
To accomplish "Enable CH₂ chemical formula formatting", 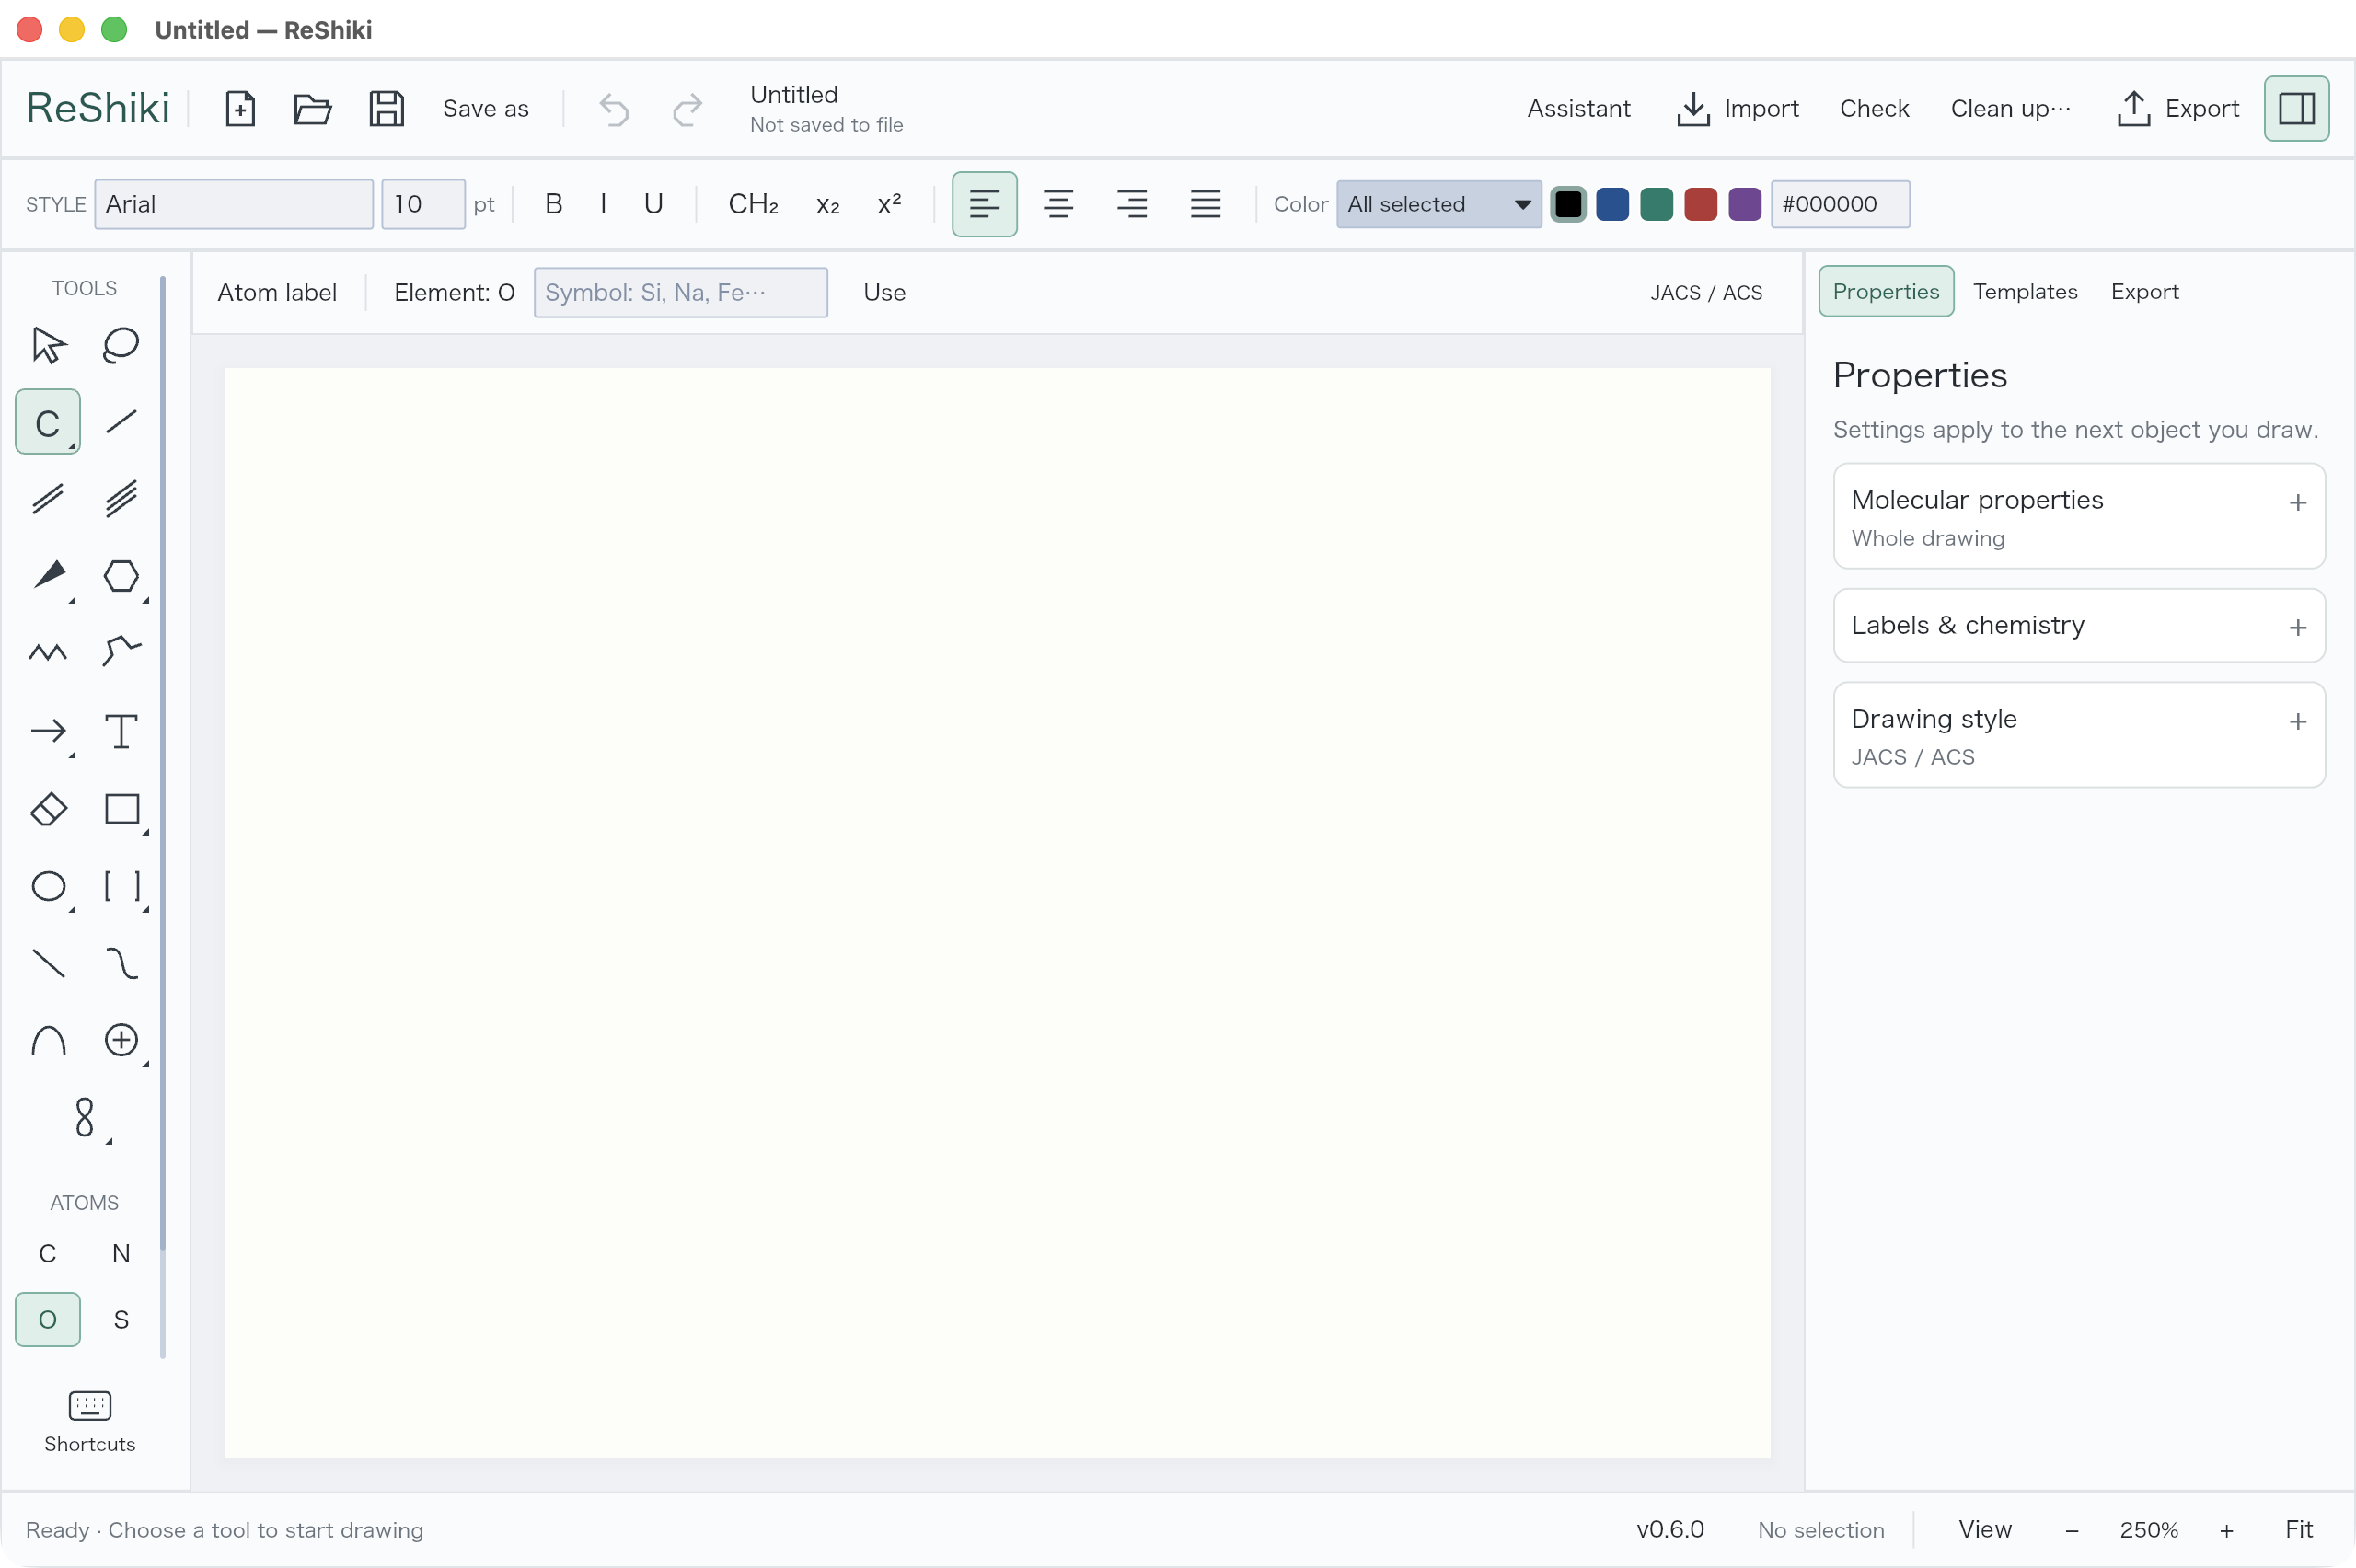I will (753, 204).
